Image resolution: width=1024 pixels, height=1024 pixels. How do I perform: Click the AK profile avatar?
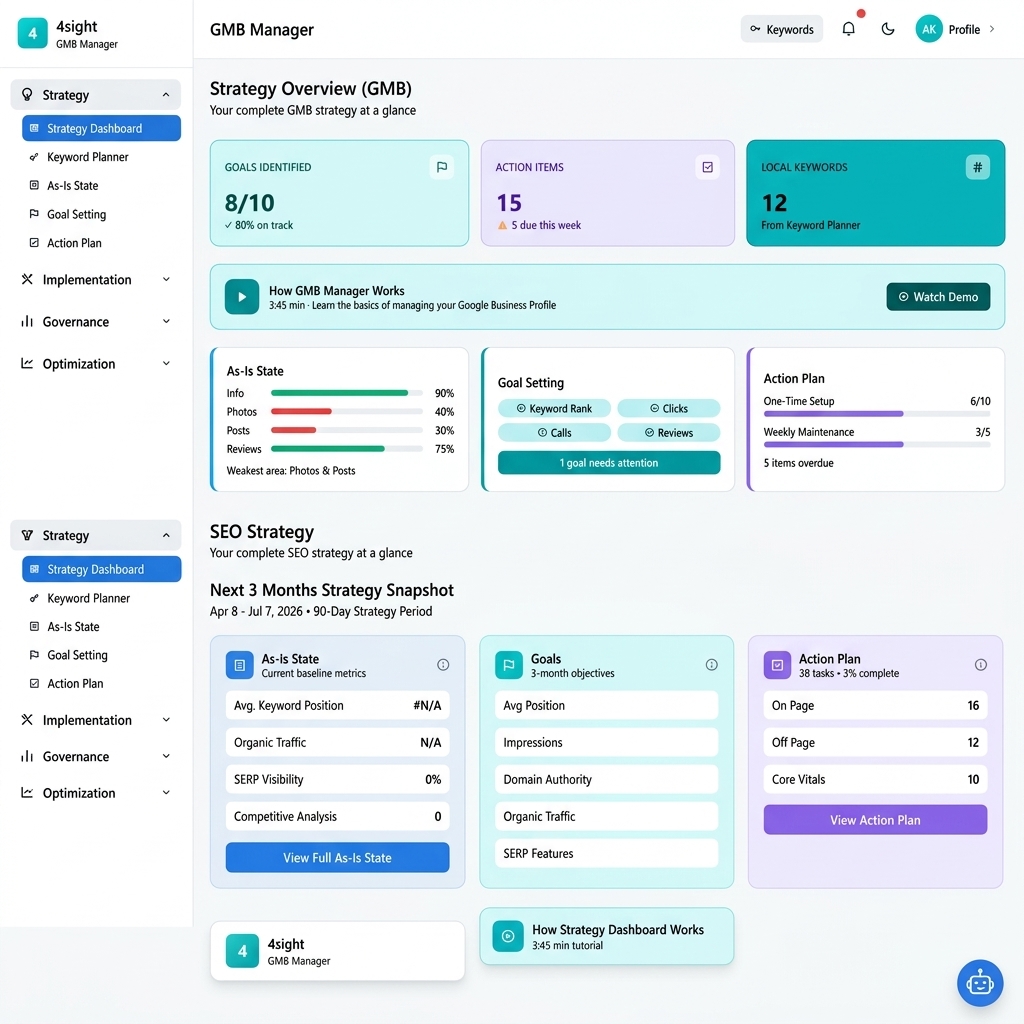pyautogui.click(x=929, y=29)
